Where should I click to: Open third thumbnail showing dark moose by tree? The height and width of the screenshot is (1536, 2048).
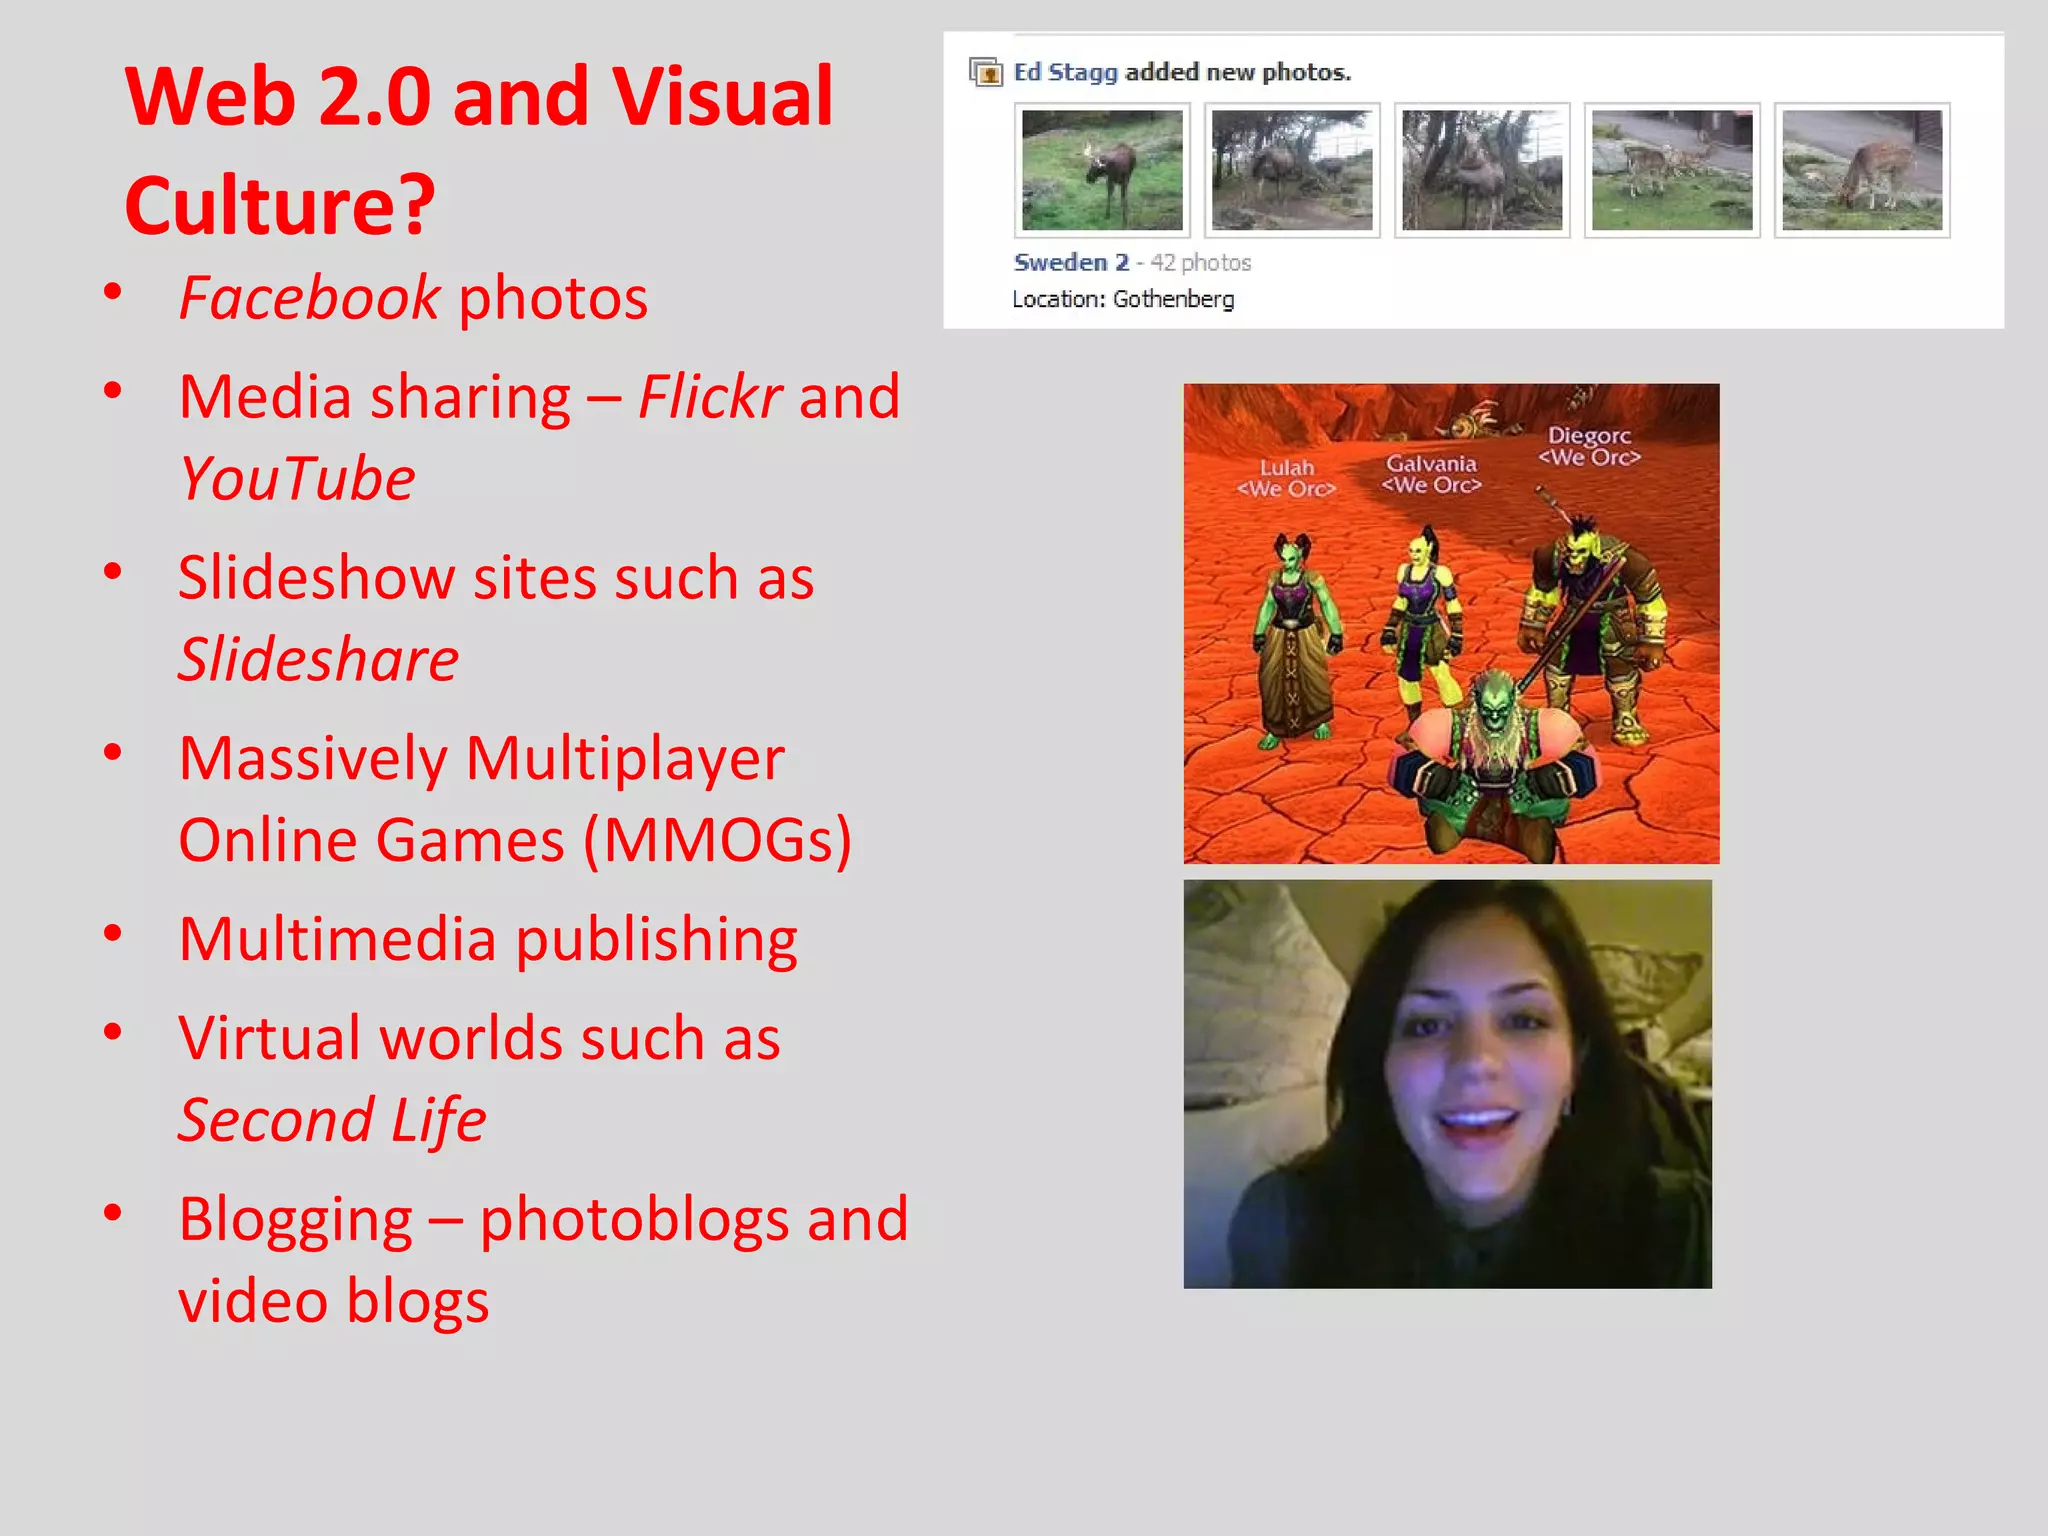(1482, 170)
